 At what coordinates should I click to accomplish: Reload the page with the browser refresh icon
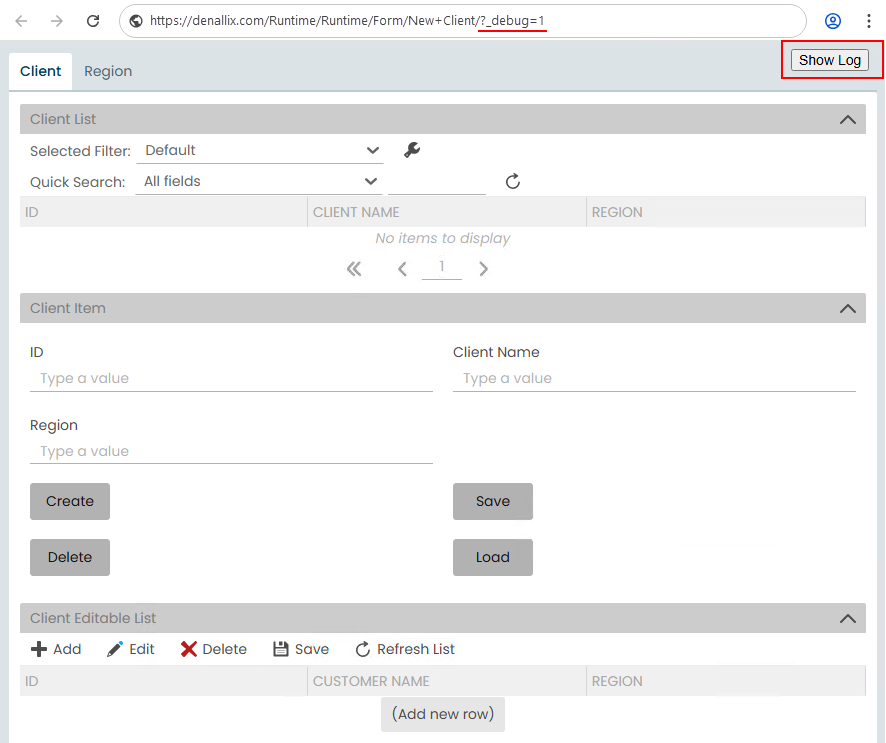click(x=93, y=21)
